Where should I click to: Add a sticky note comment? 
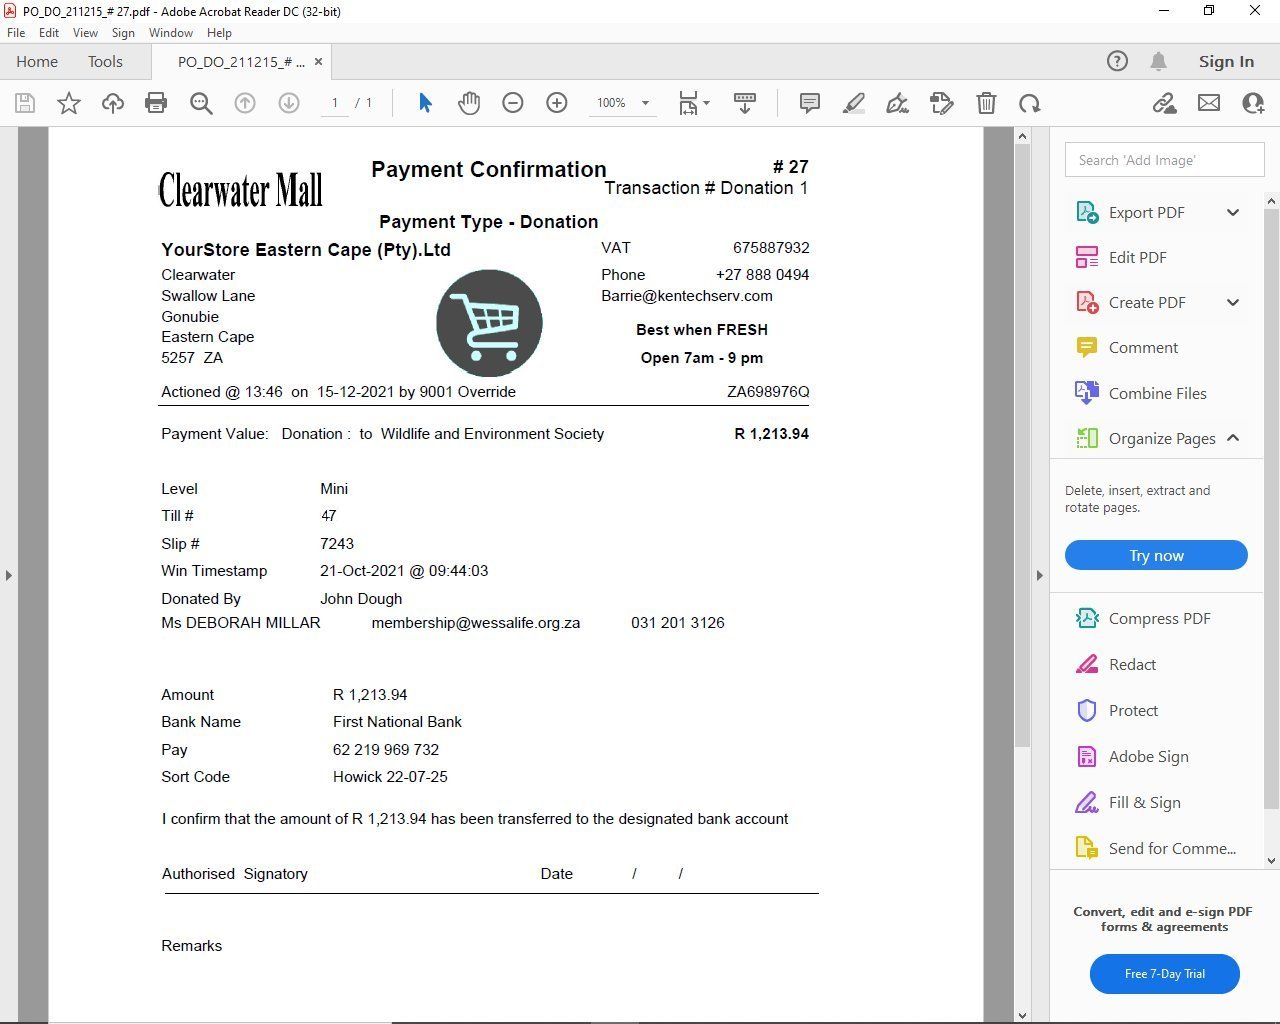pyautogui.click(x=810, y=103)
